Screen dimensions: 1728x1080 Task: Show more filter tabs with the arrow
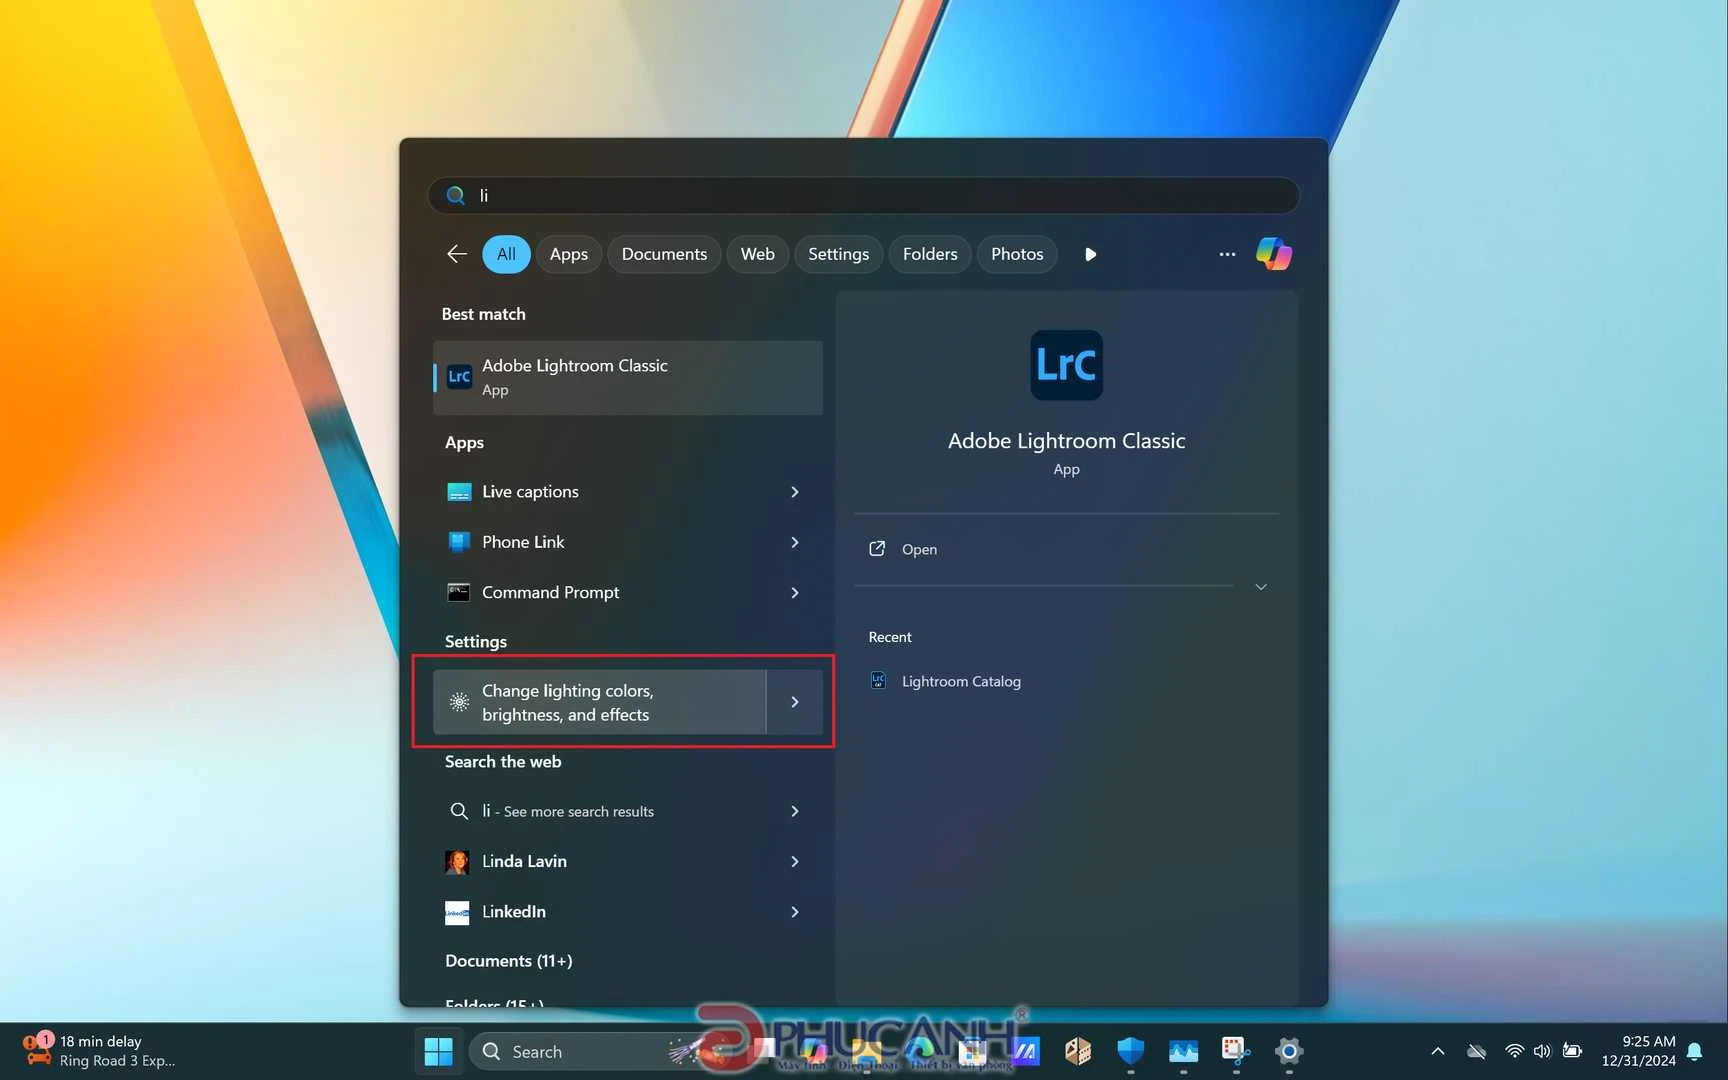tap(1090, 254)
